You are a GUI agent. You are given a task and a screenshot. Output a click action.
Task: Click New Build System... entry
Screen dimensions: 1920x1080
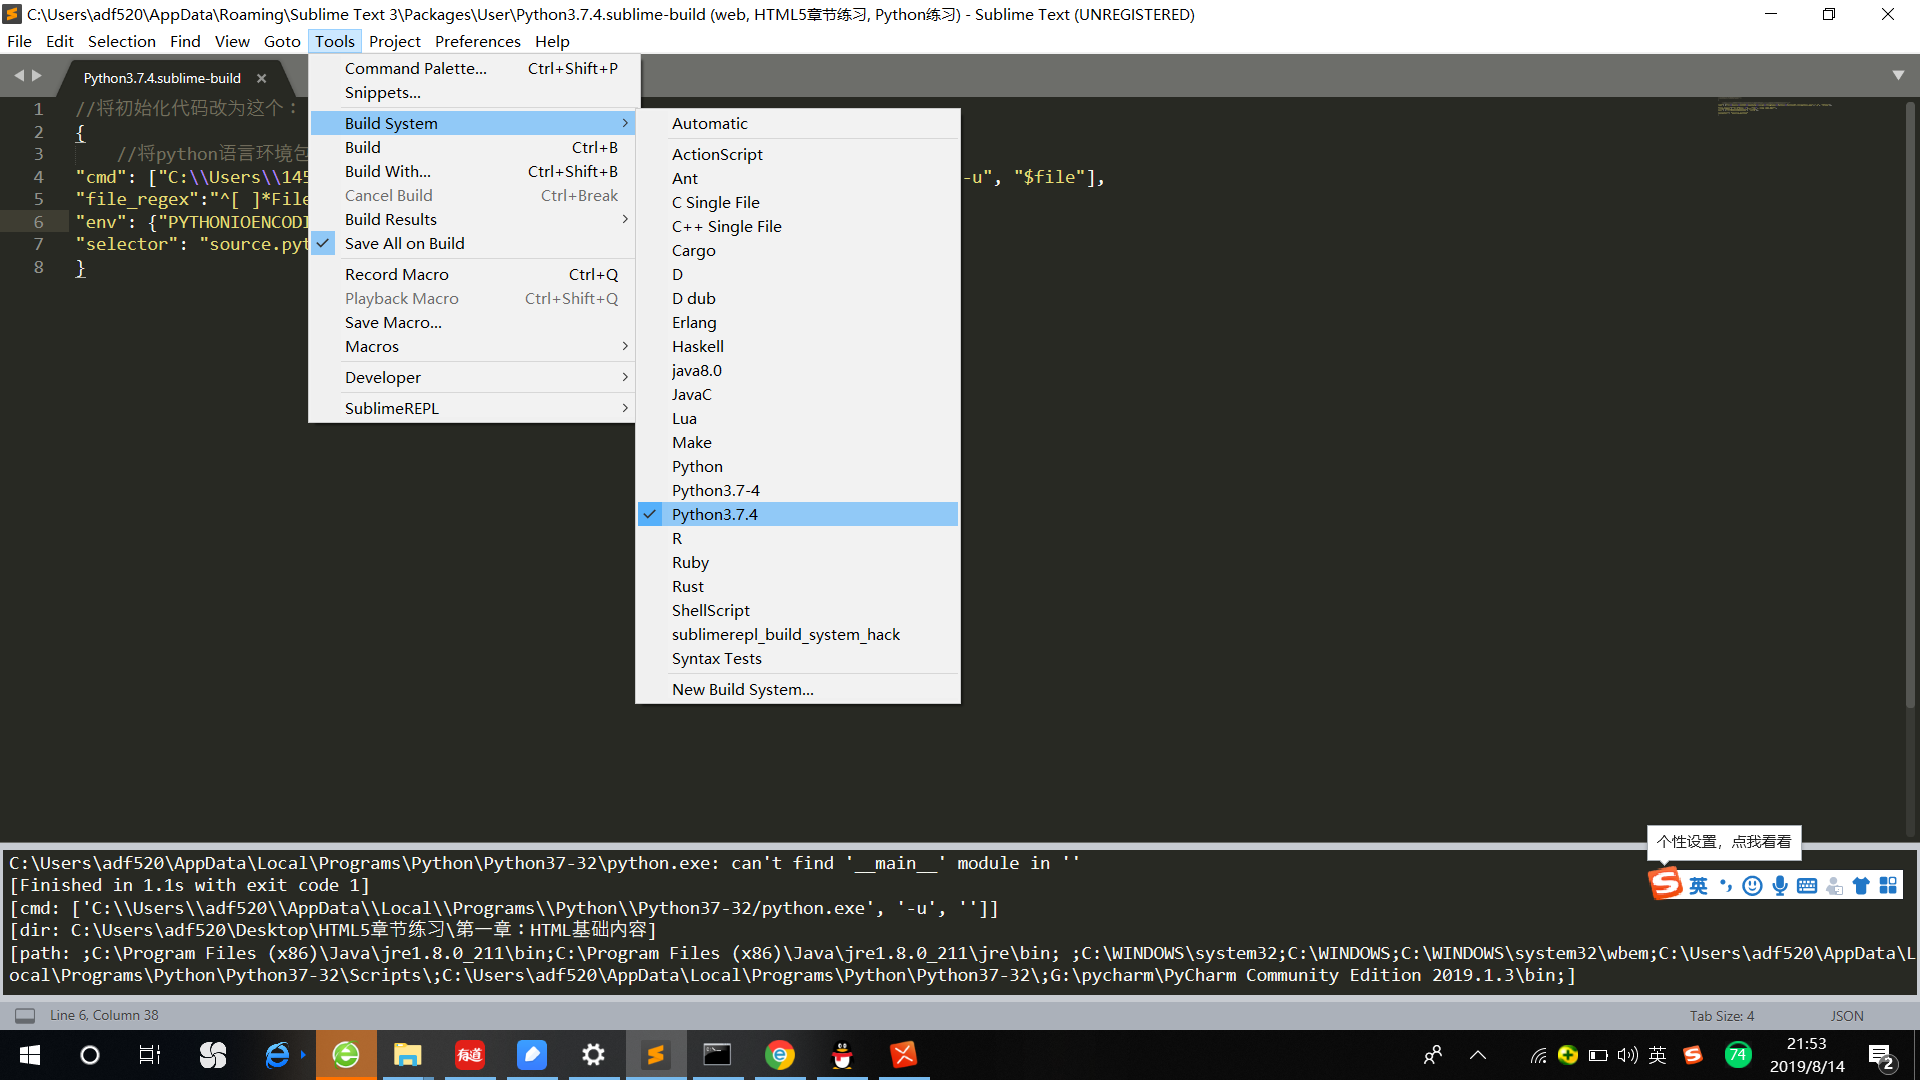point(742,689)
